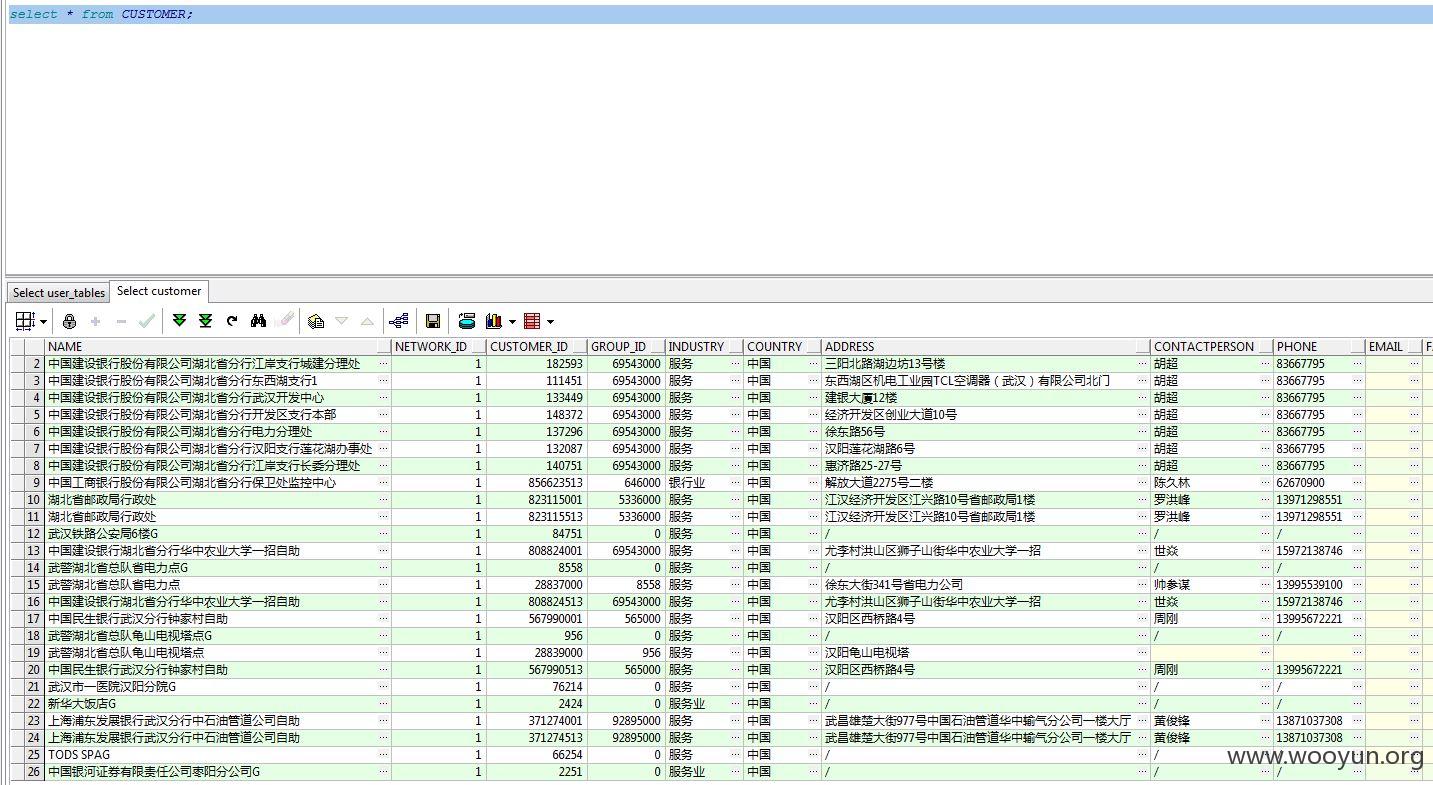Click the eraser clear-record icon

pos(286,321)
